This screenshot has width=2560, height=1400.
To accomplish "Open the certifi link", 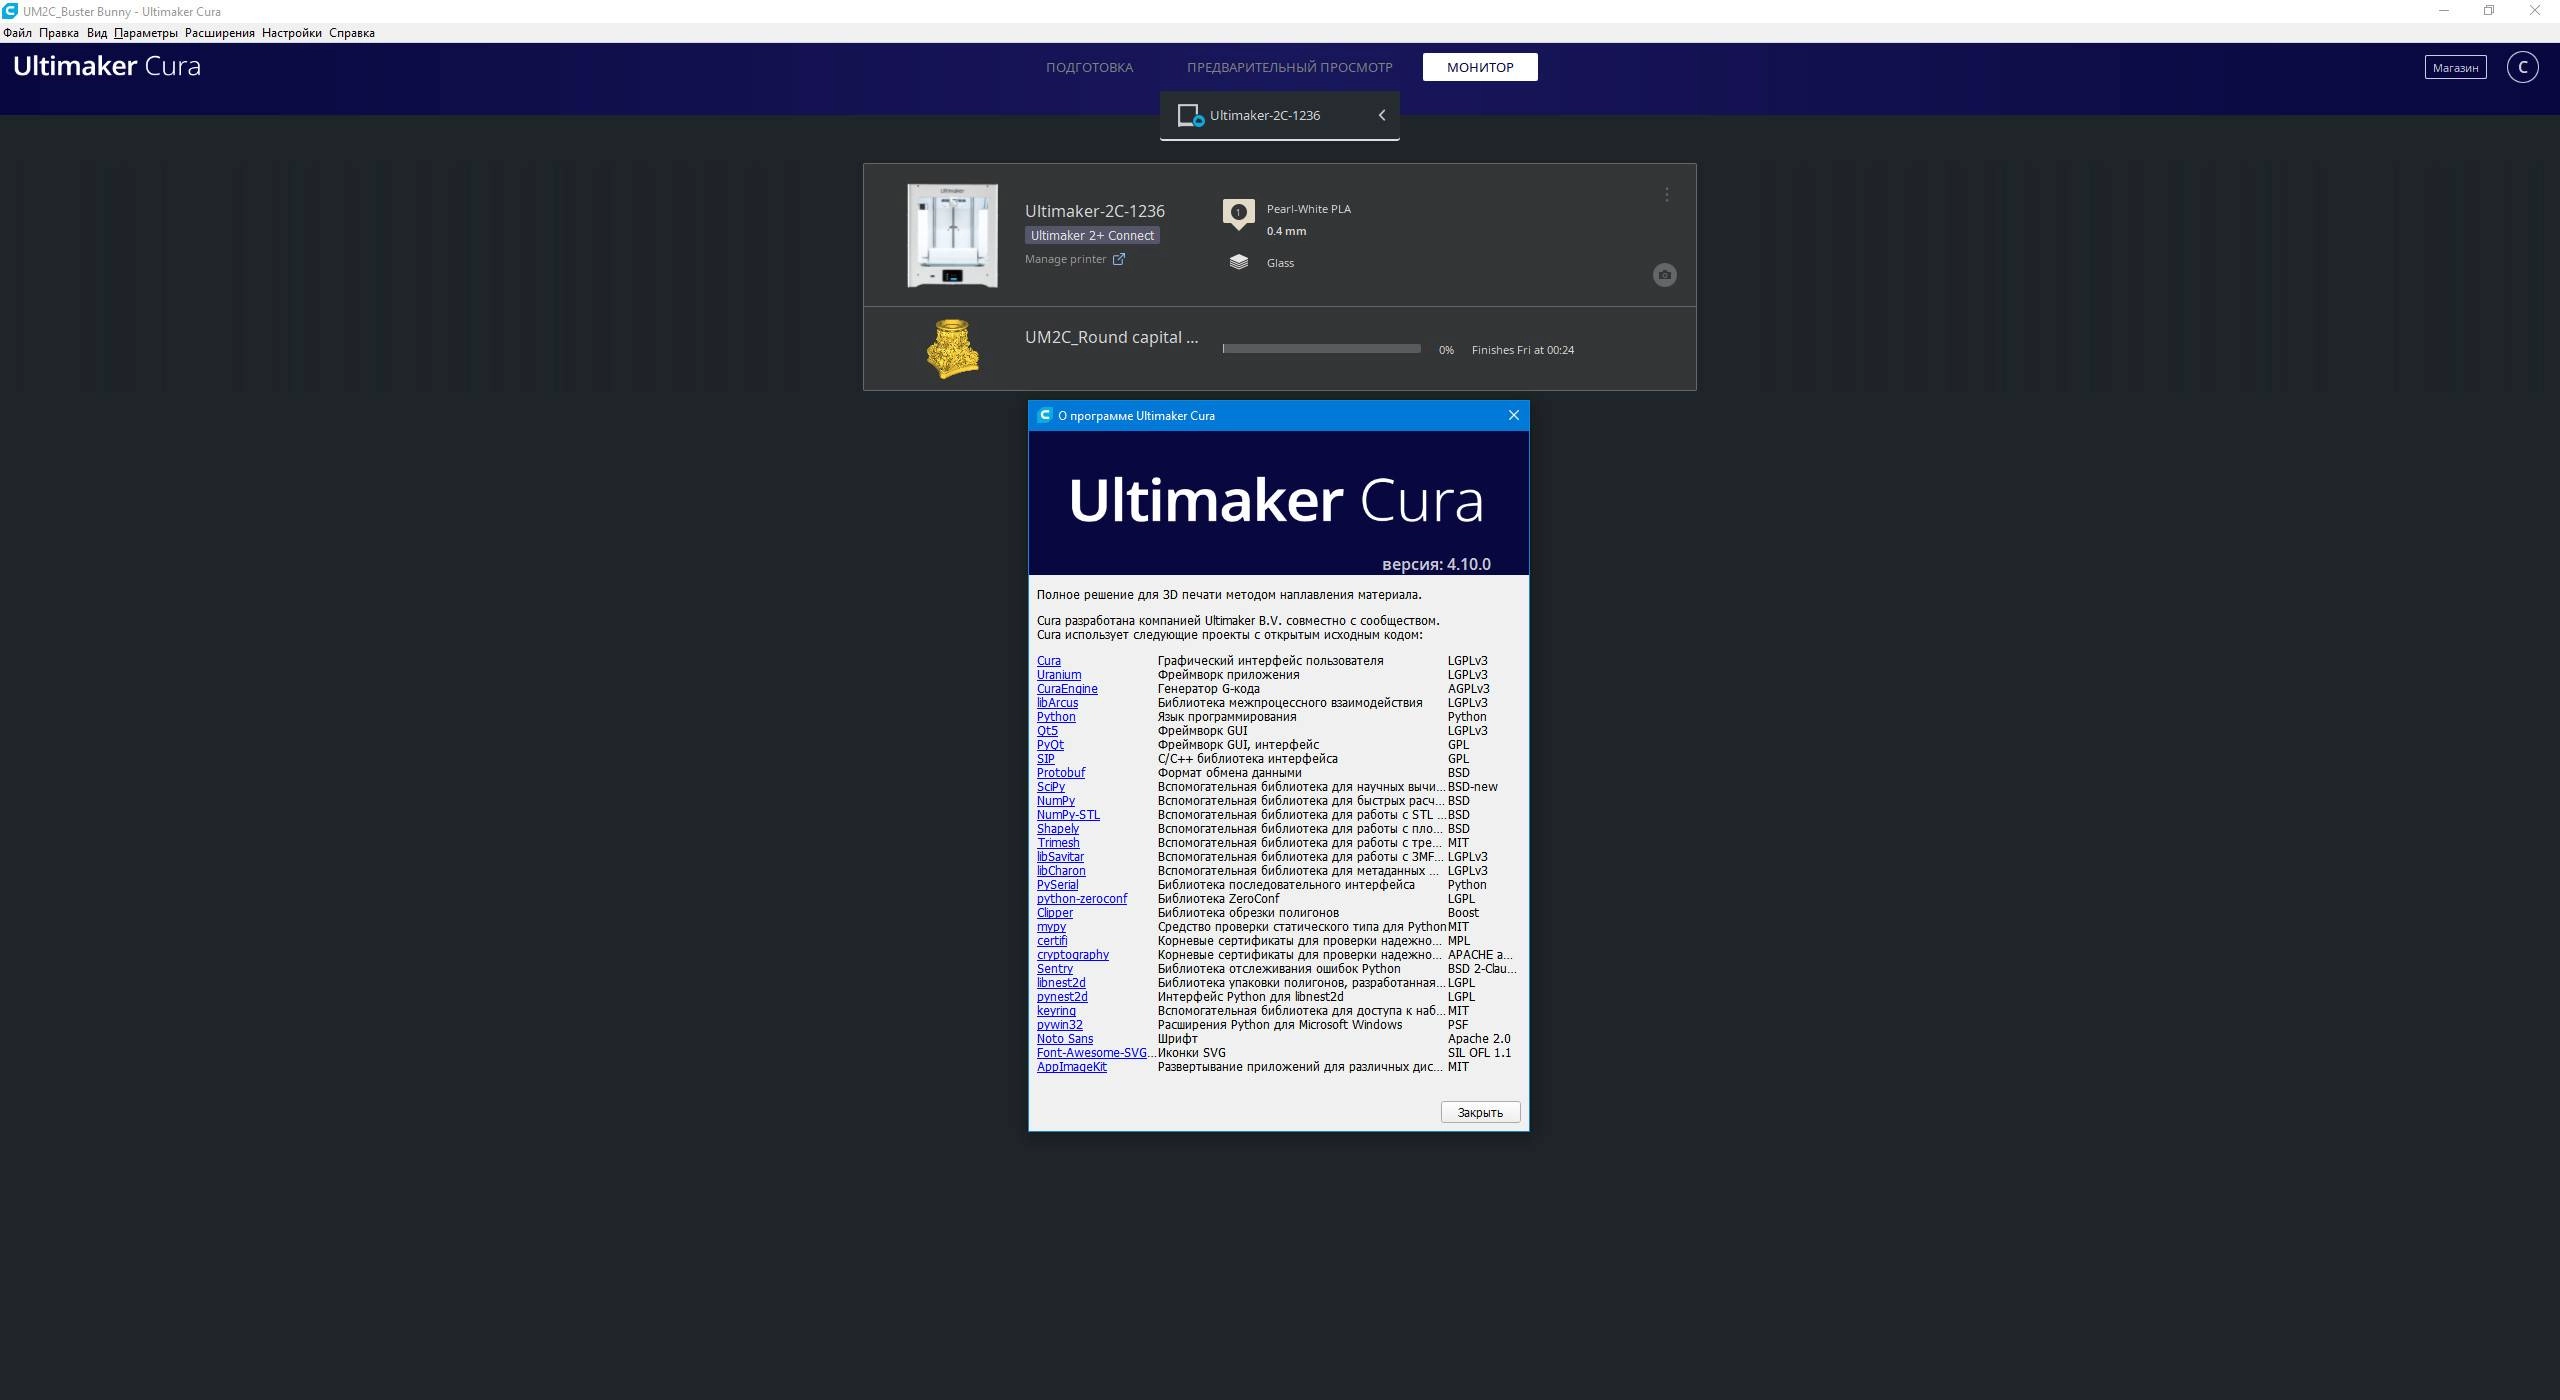I will click(x=1052, y=941).
